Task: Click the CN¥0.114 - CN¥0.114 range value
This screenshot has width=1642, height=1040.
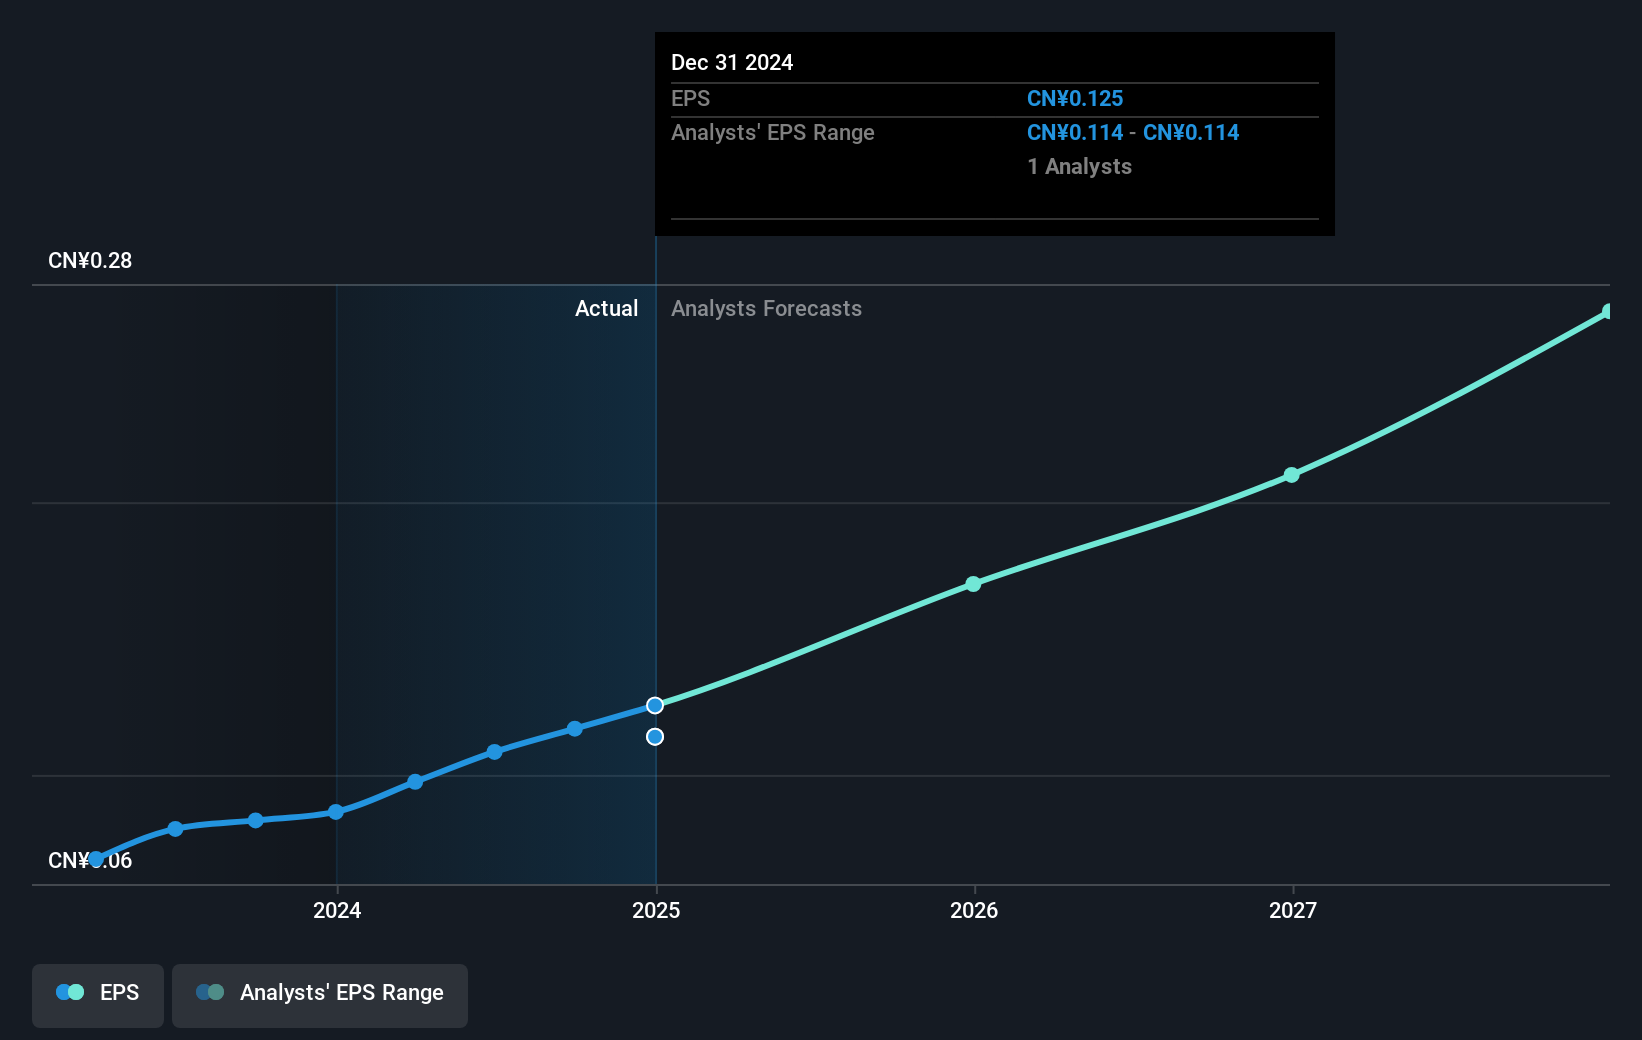Action: pos(1133,133)
